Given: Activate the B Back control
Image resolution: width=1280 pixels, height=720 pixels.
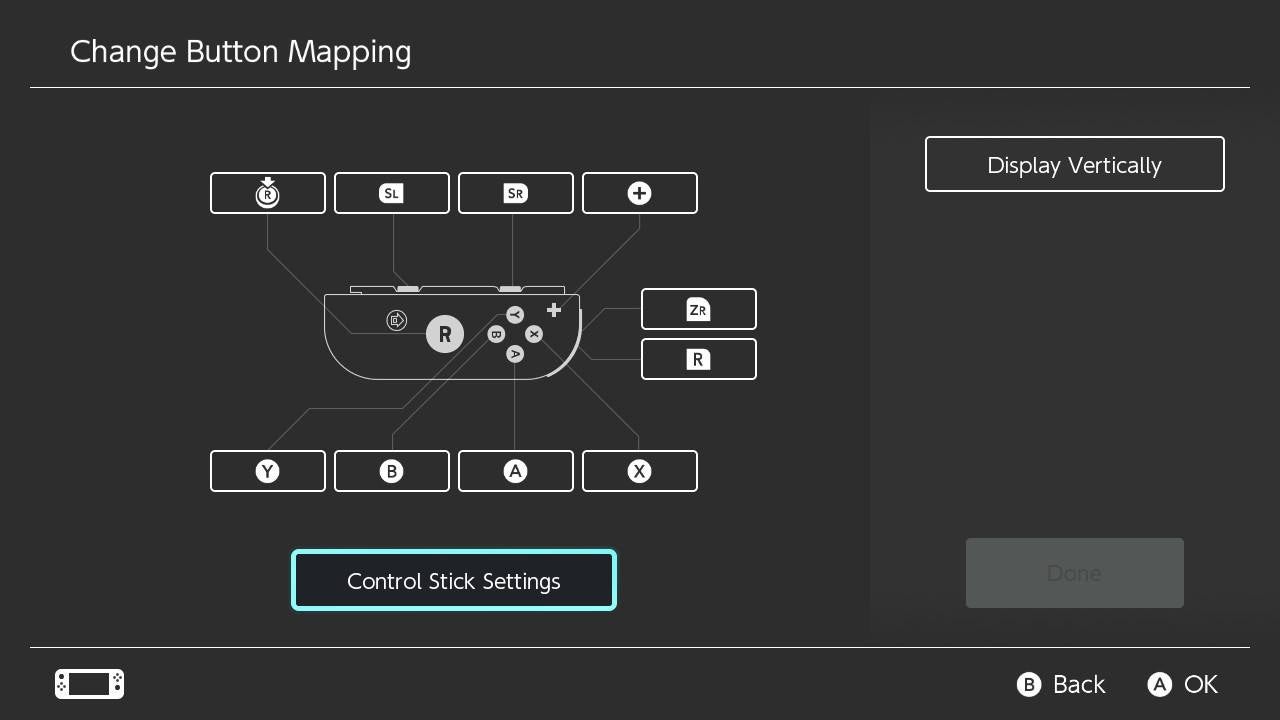Looking at the screenshot, I should tap(1060, 684).
